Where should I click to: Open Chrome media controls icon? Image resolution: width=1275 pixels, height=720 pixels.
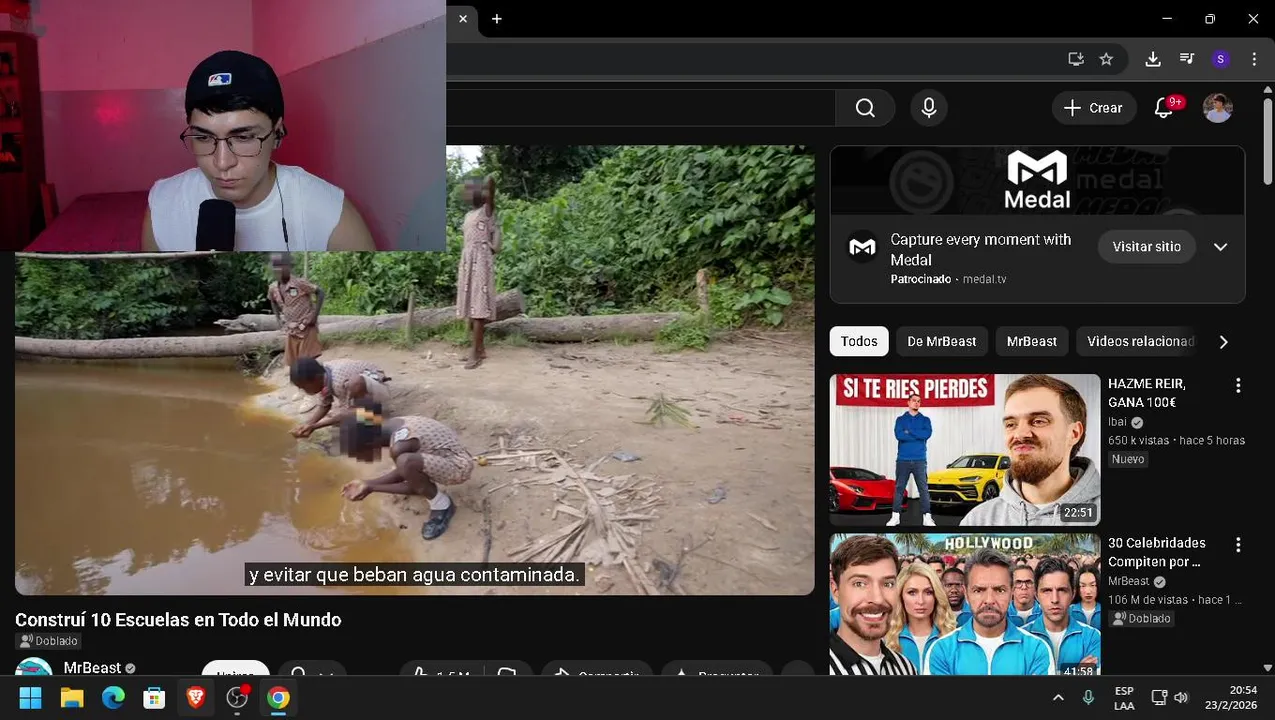[1187, 59]
